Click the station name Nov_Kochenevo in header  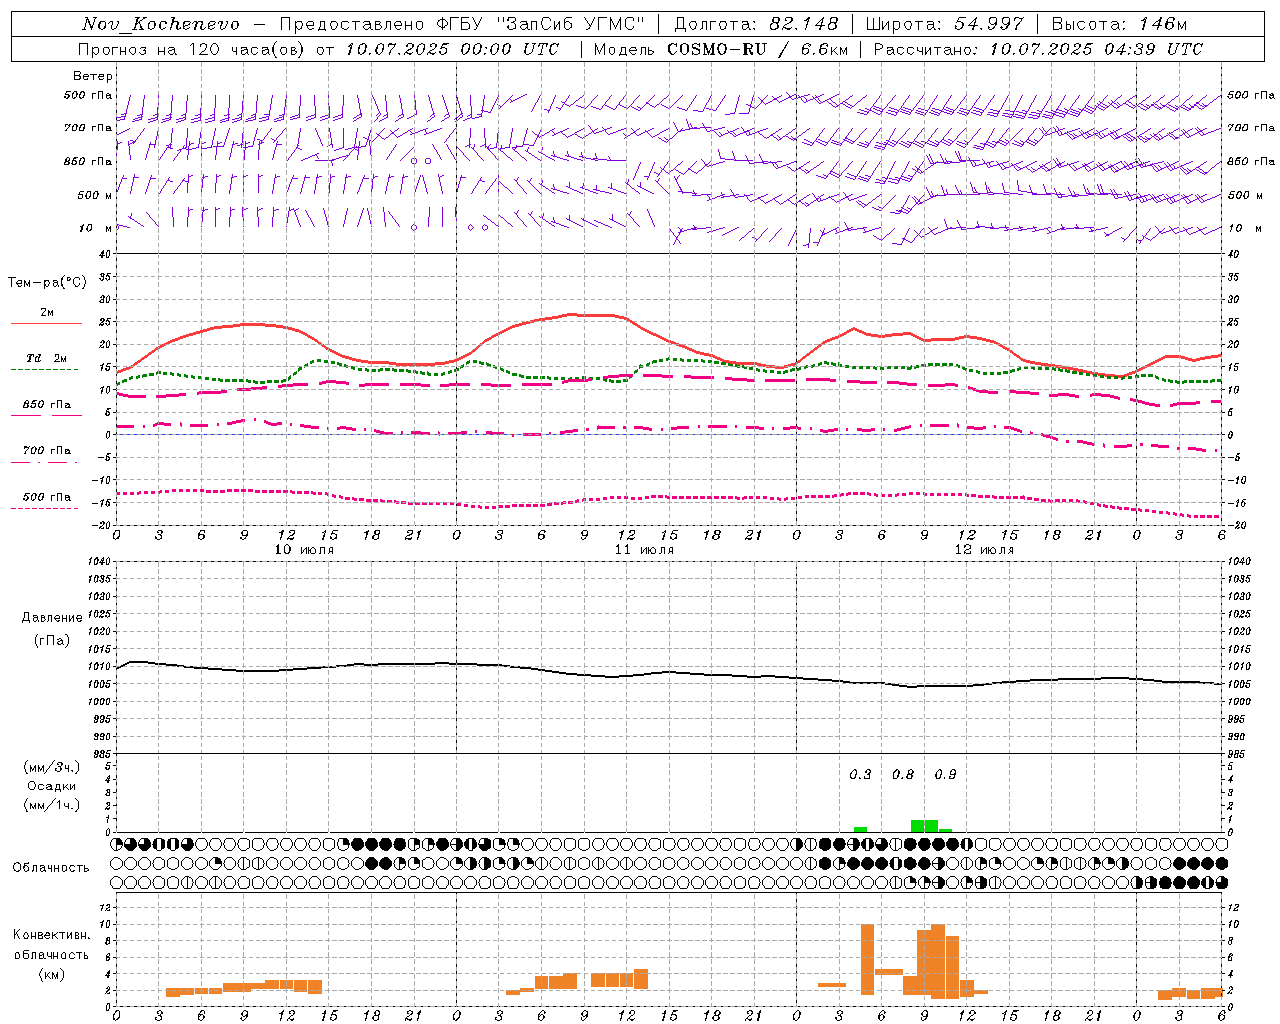click(x=161, y=24)
